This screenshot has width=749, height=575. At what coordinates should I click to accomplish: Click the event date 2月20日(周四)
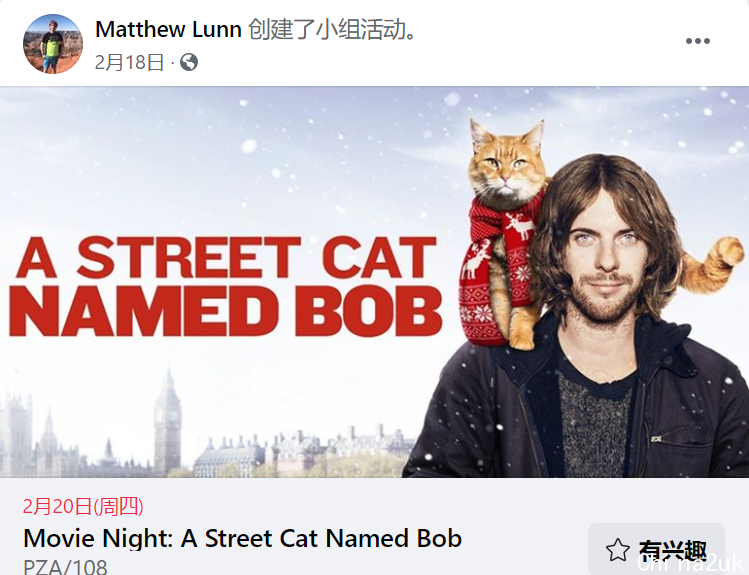83,506
